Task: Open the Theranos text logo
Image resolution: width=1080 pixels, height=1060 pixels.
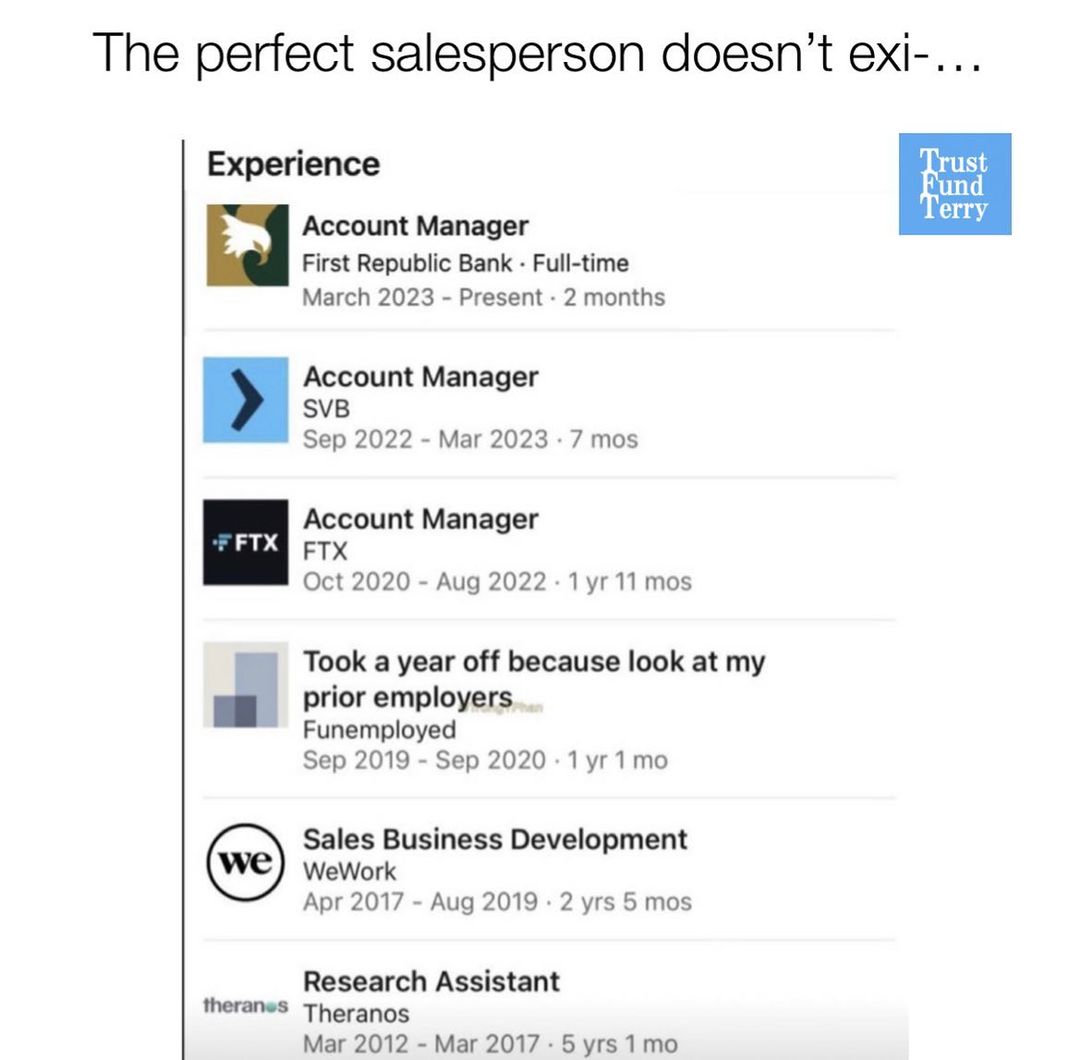Action: tap(246, 1005)
